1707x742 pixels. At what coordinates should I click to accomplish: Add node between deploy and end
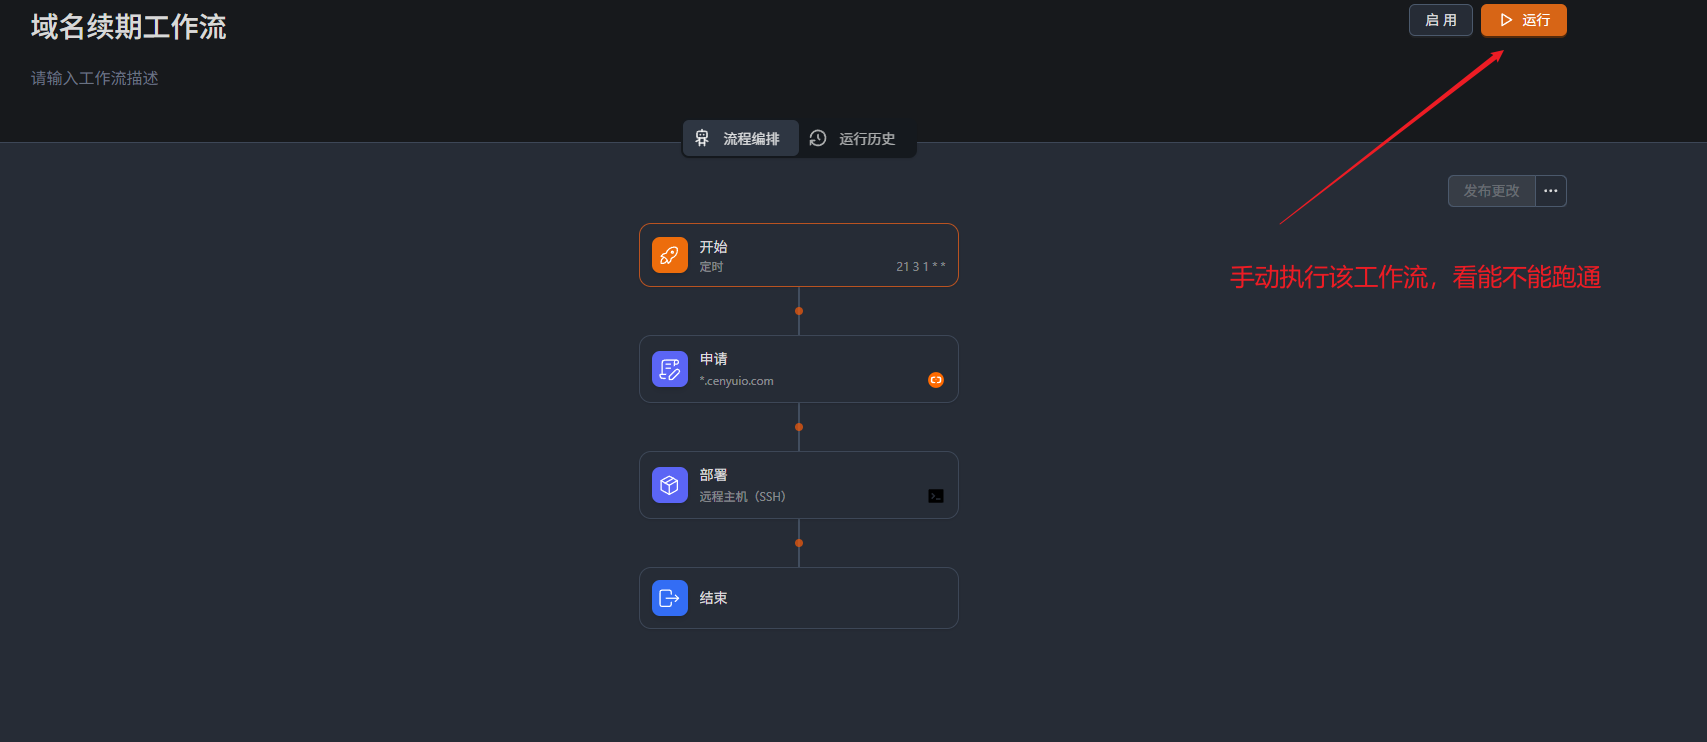[x=799, y=543]
